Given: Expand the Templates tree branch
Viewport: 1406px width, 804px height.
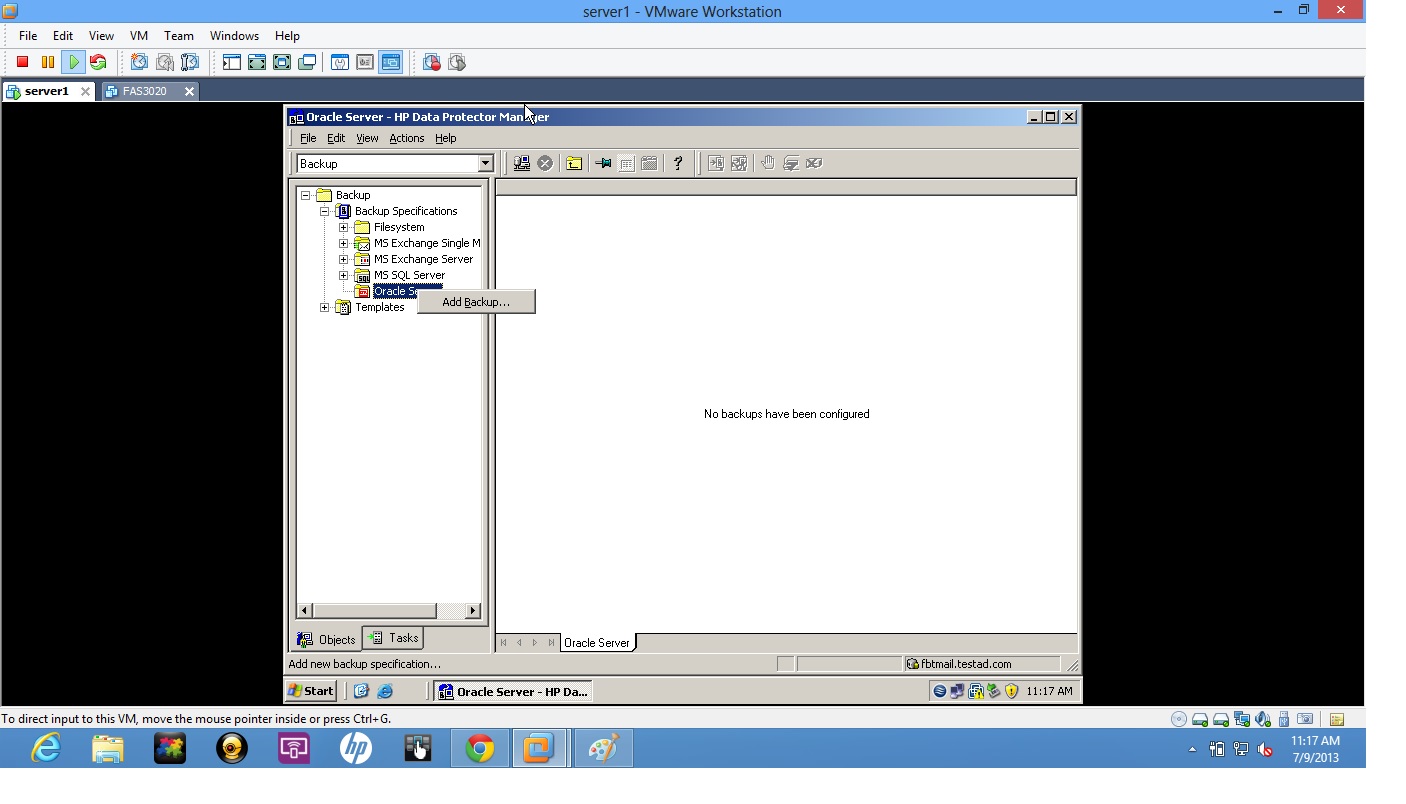Looking at the screenshot, I should (x=324, y=307).
